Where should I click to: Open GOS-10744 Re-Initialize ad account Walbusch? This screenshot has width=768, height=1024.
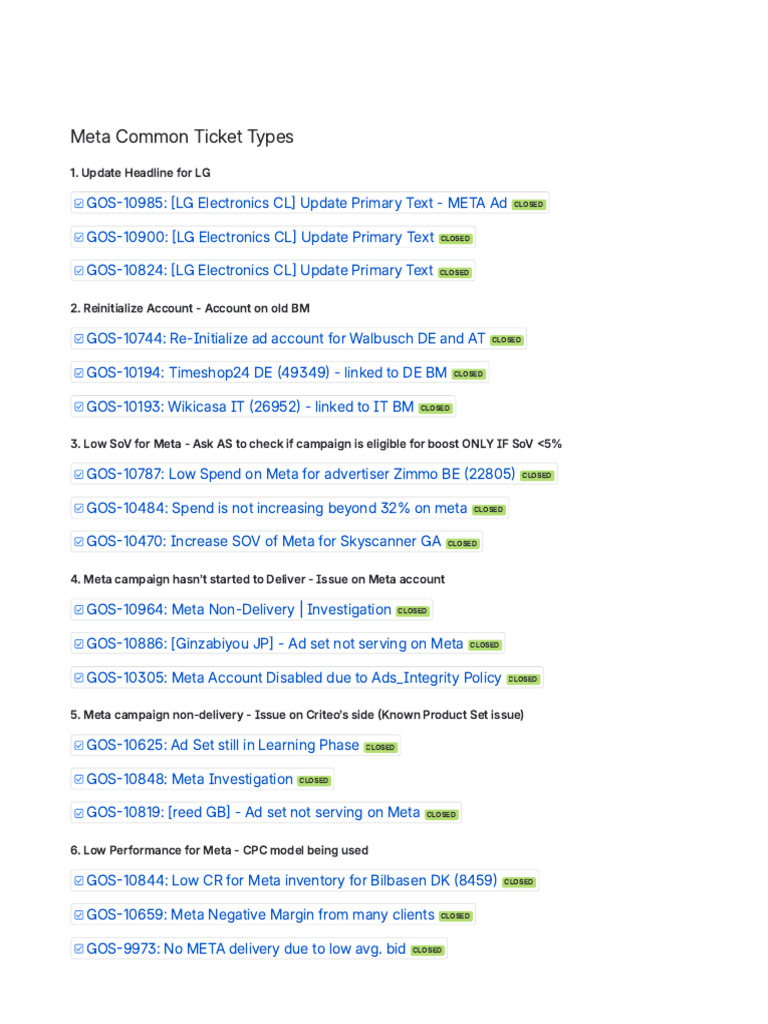[285, 338]
